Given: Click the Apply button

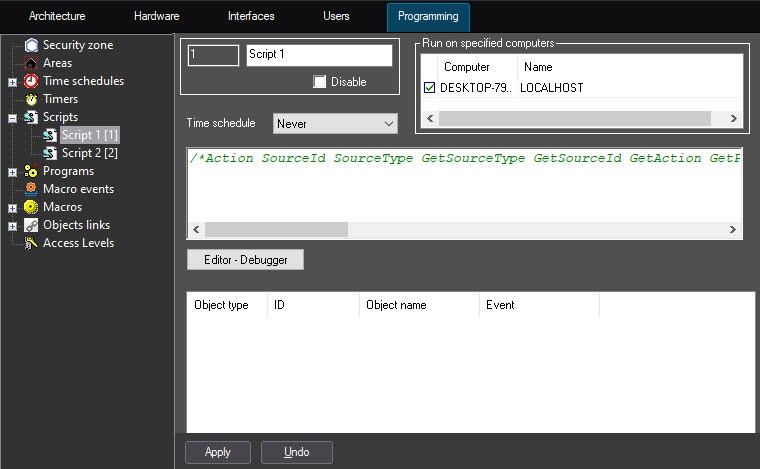Looking at the screenshot, I should (x=218, y=452).
